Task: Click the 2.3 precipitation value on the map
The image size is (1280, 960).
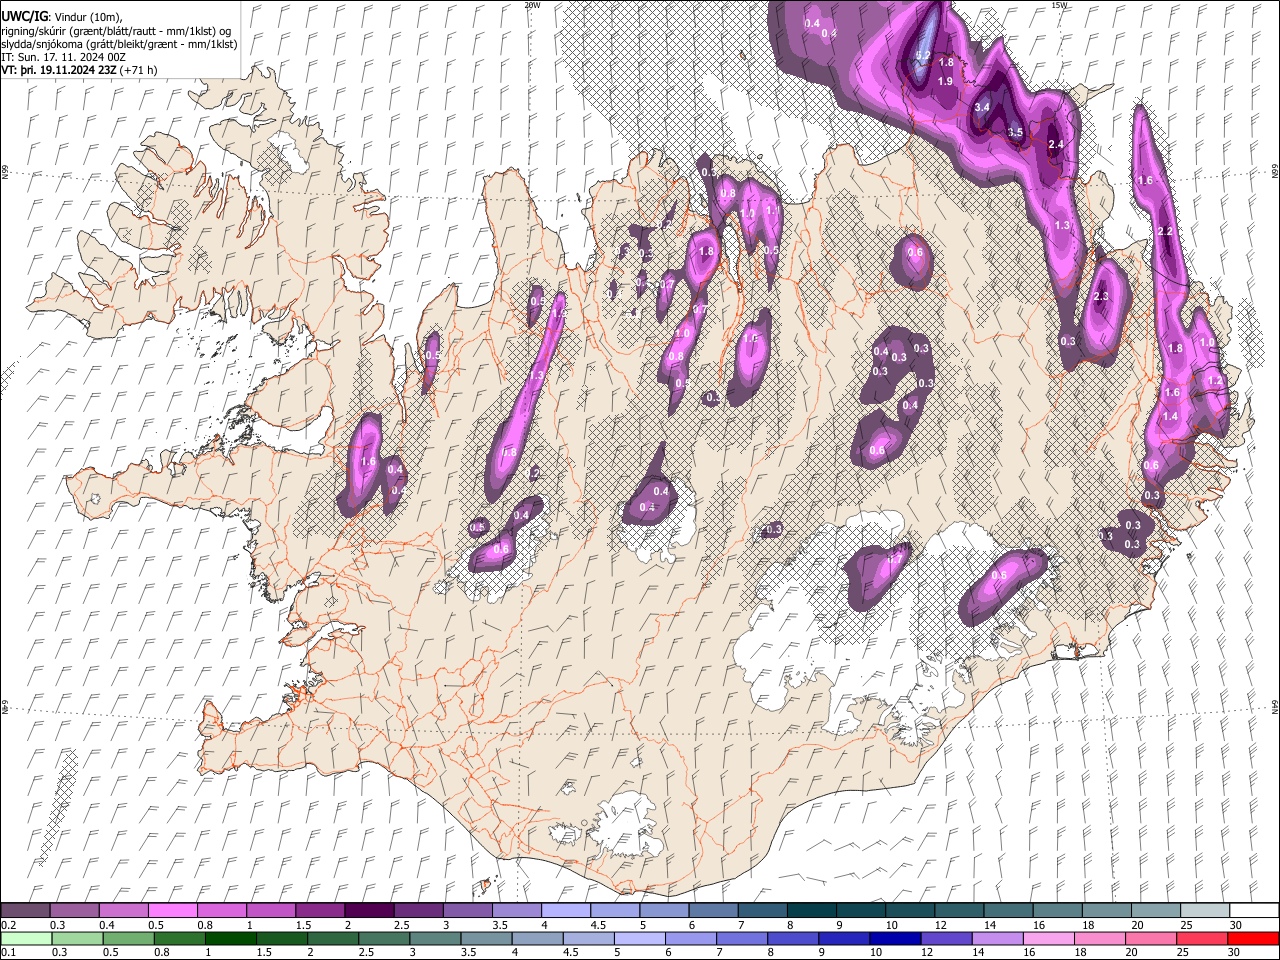Action: 1102,297
